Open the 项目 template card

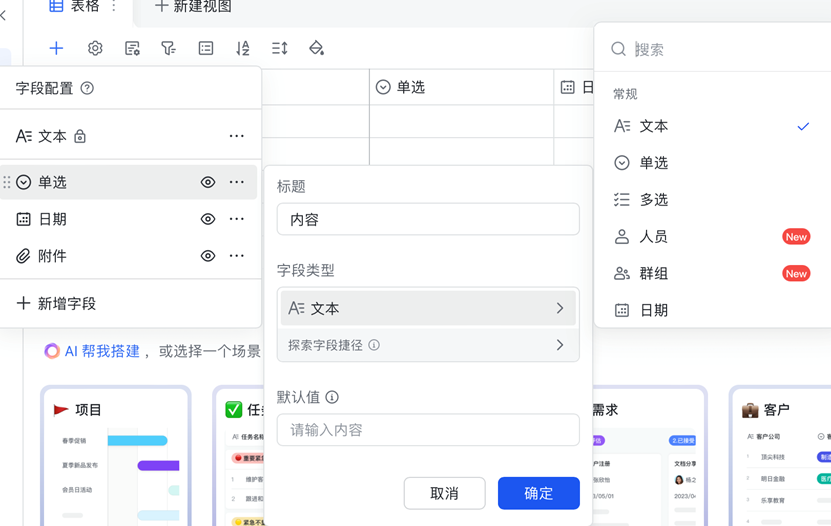[116, 457]
